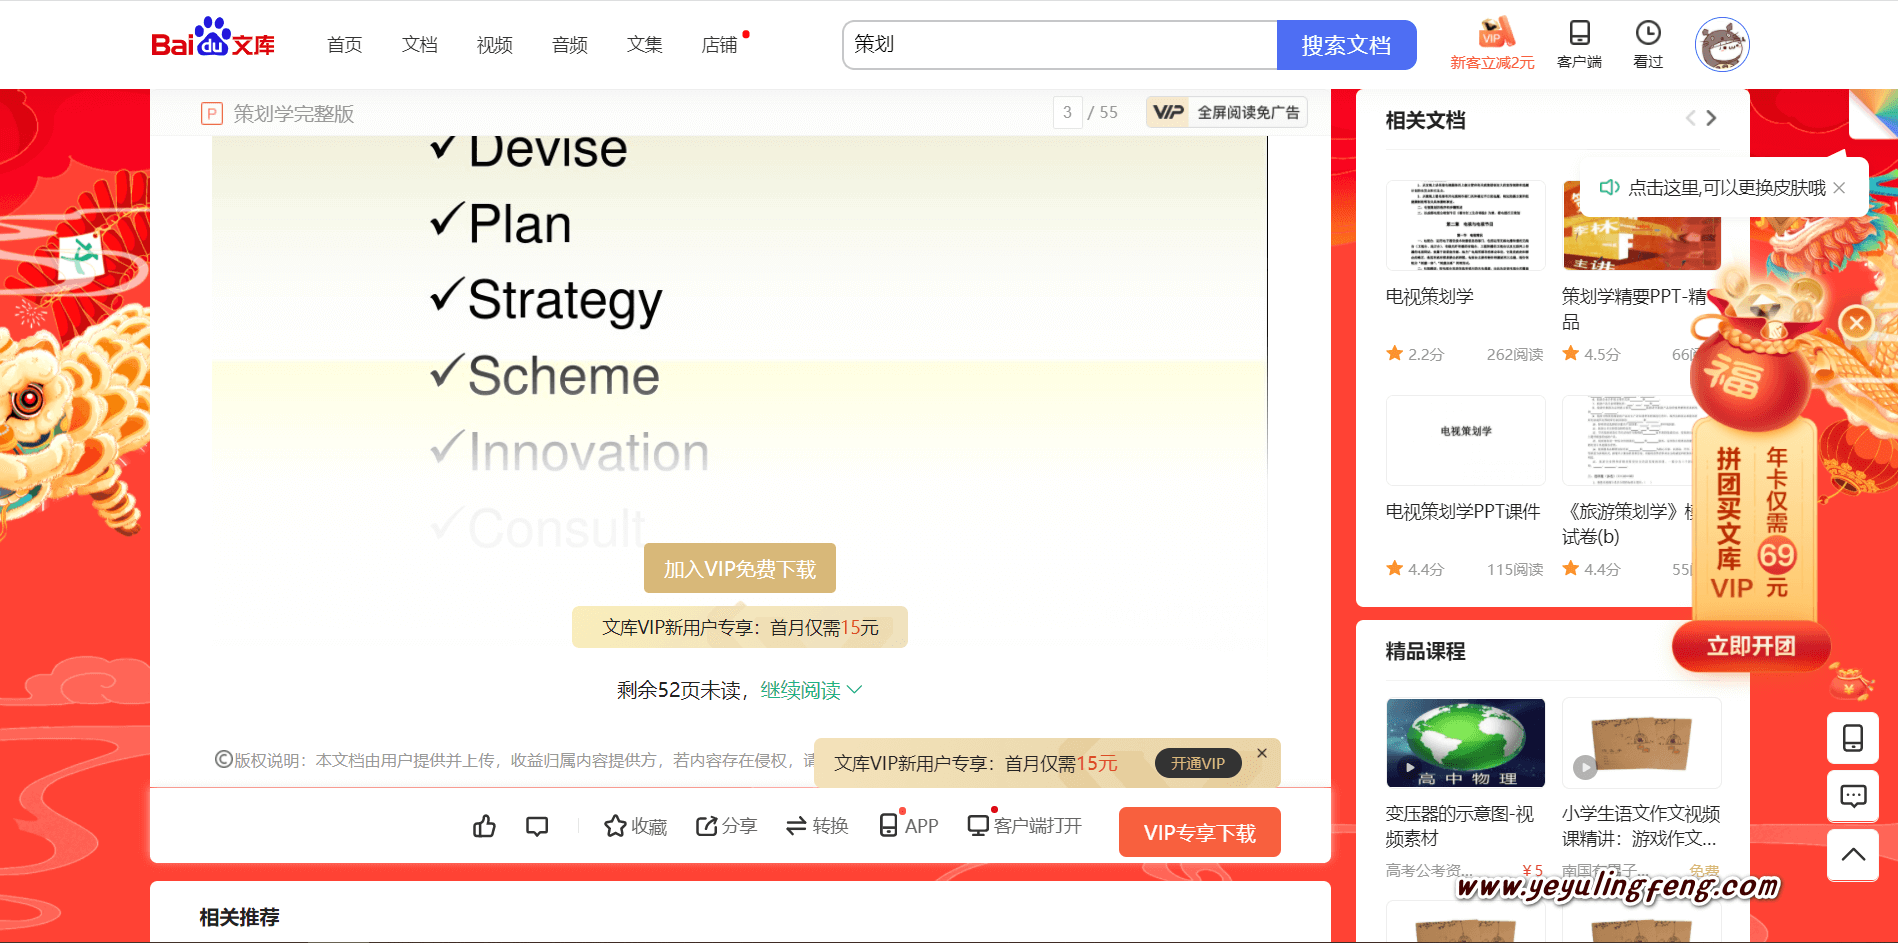Image resolution: width=1898 pixels, height=943 pixels.
Task: Click the 小学生语文作文视频课精讲 course title
Action: [x=1641, y=826]
